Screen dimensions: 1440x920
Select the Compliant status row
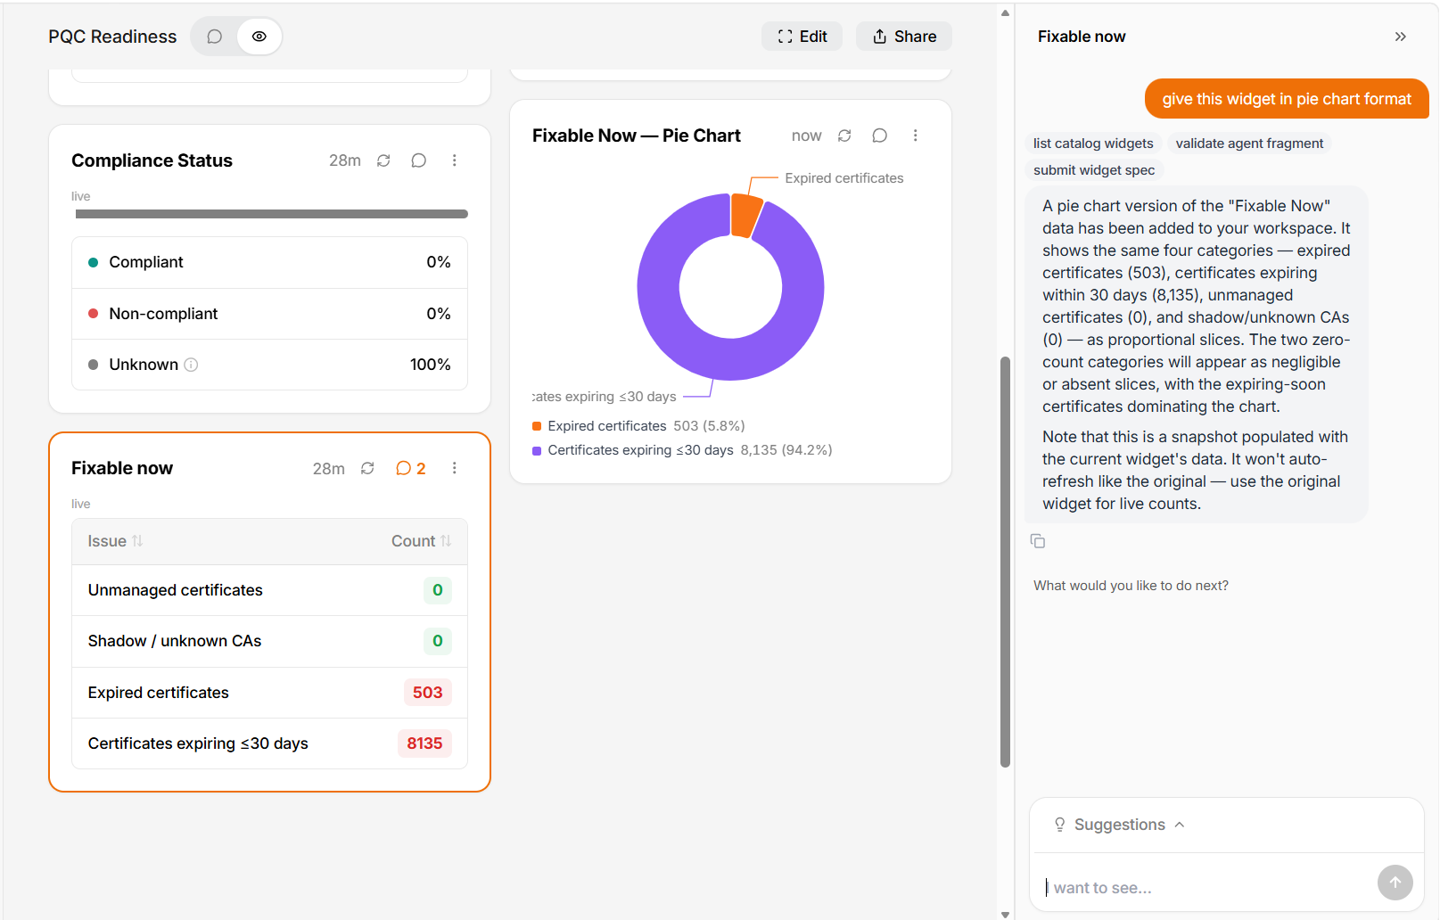tap(269, 262)
